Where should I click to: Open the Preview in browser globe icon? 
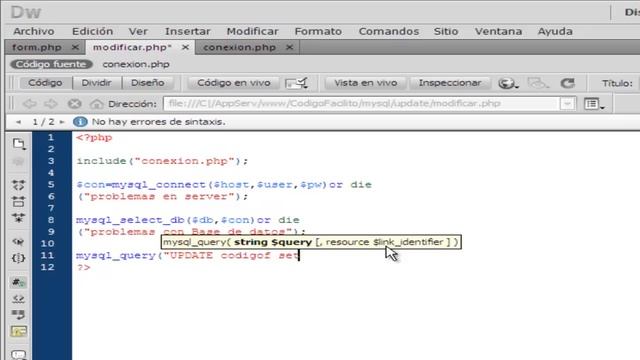point(508,83)
